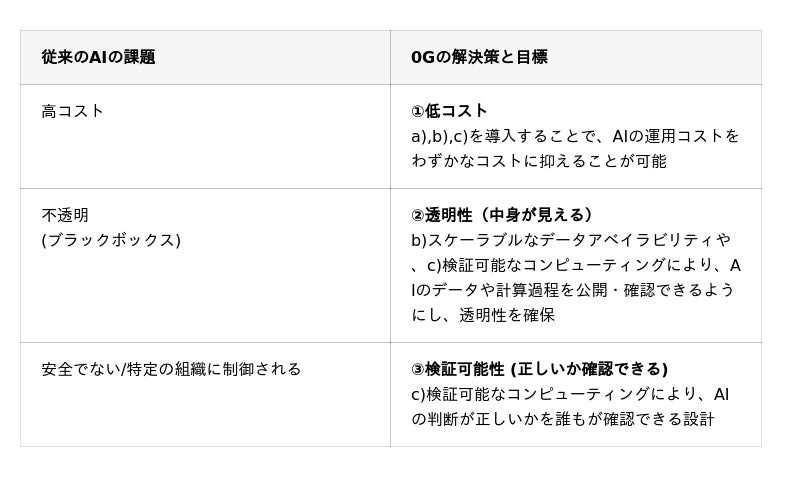Viewport: 800px width, 477px height.
Task: Click the 従来のAIの課題 column header
Action: click(x=98, y=57)
